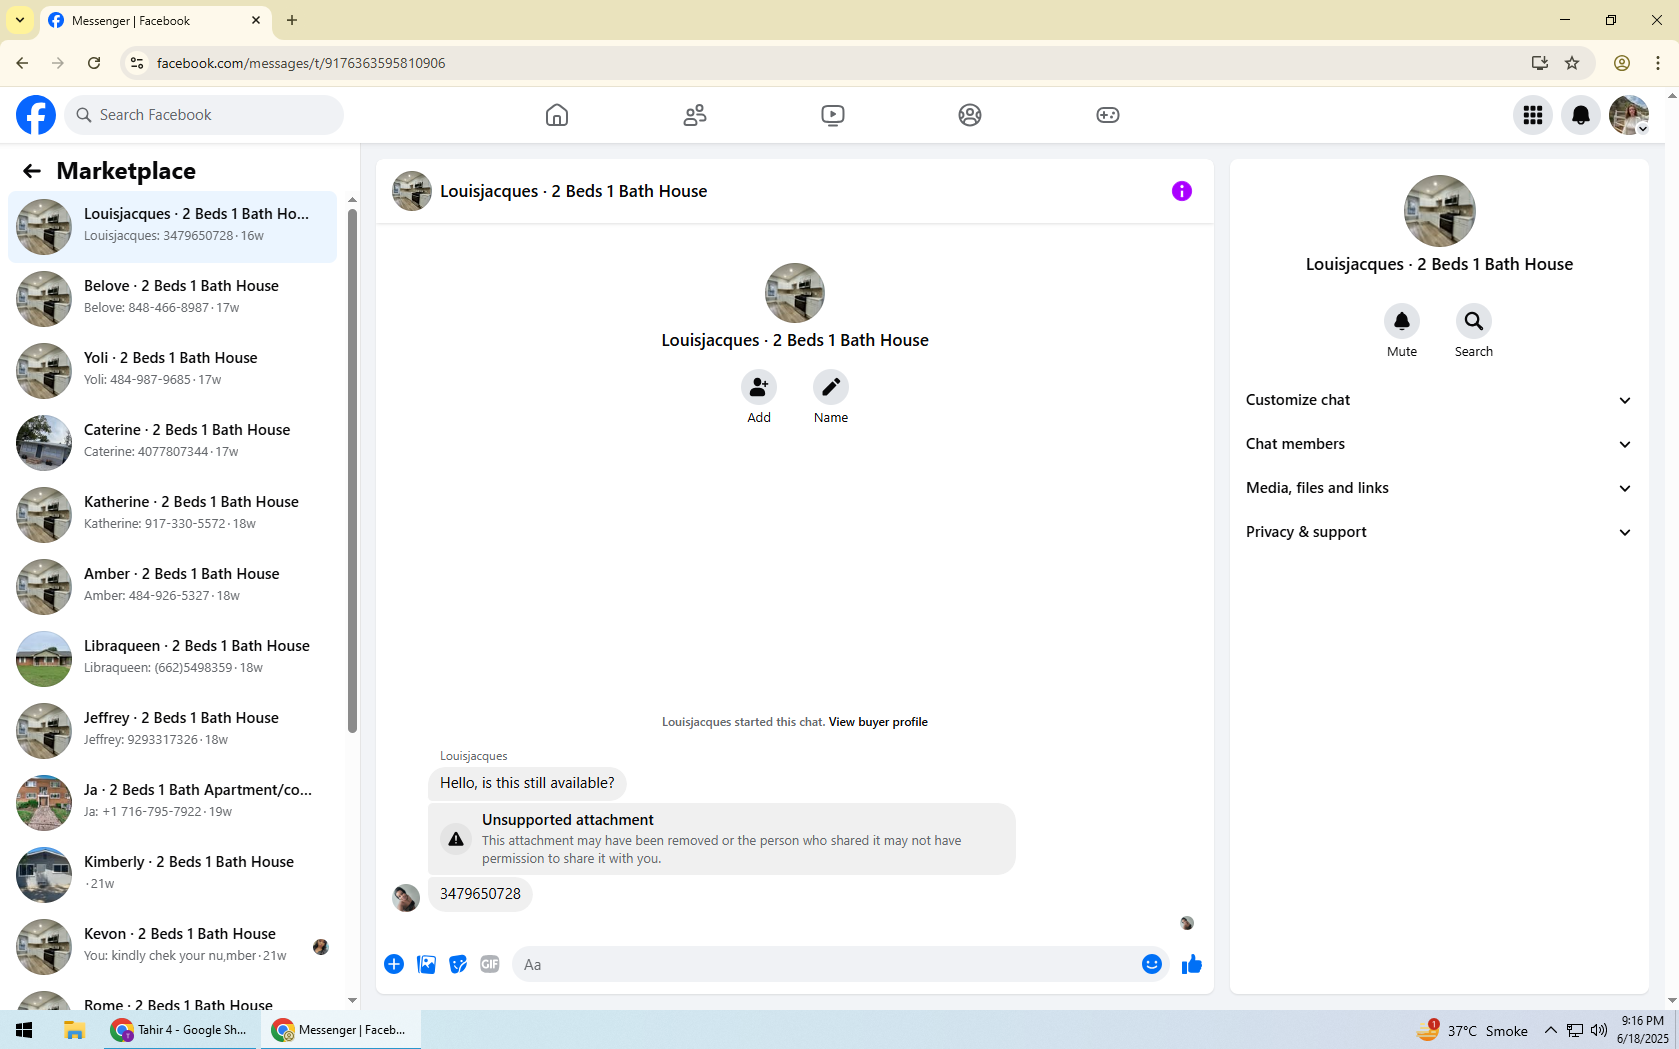Expand Chat members section

coord(1439,444)
